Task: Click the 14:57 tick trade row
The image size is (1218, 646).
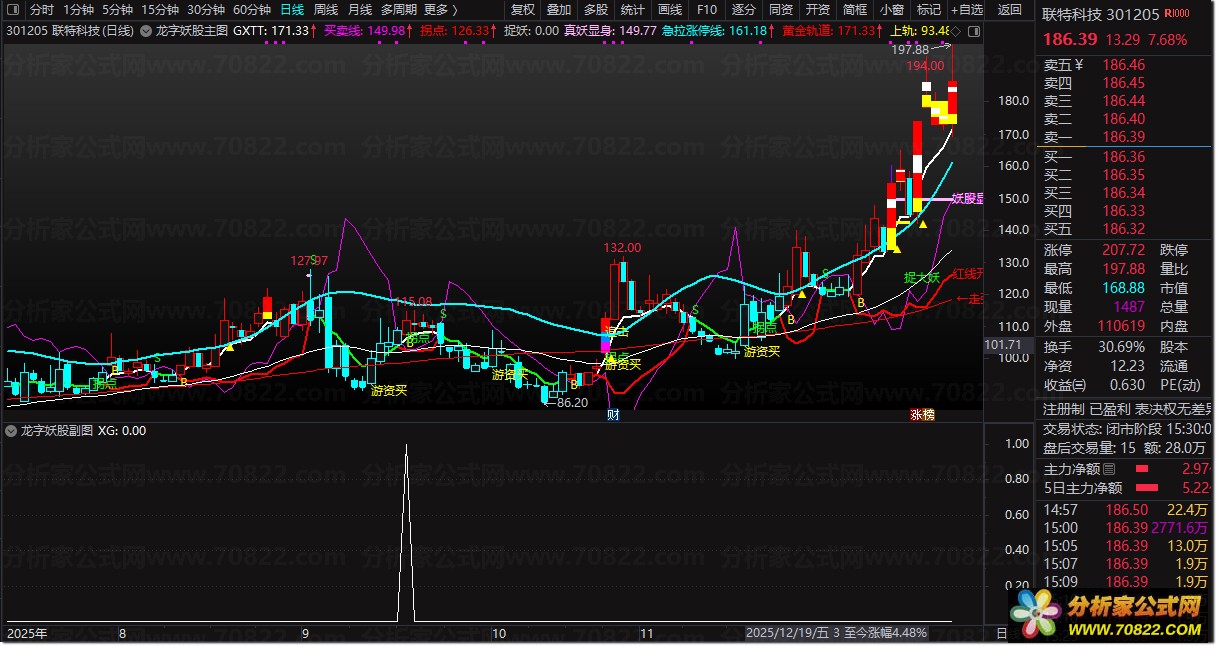Action: point(1125,509)
